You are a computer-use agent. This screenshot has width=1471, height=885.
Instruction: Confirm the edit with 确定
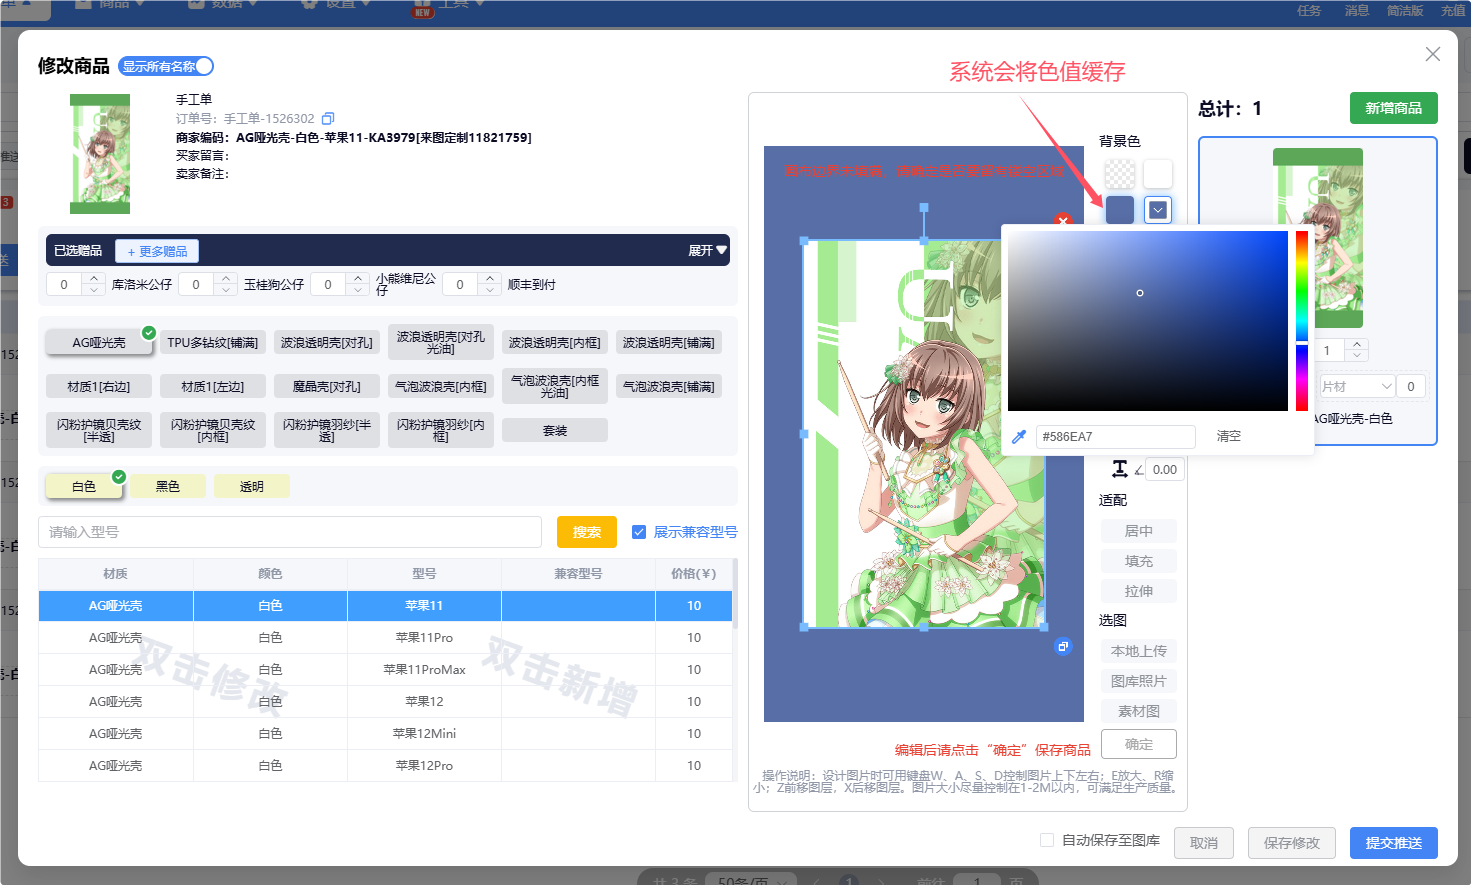[1139, 744]
